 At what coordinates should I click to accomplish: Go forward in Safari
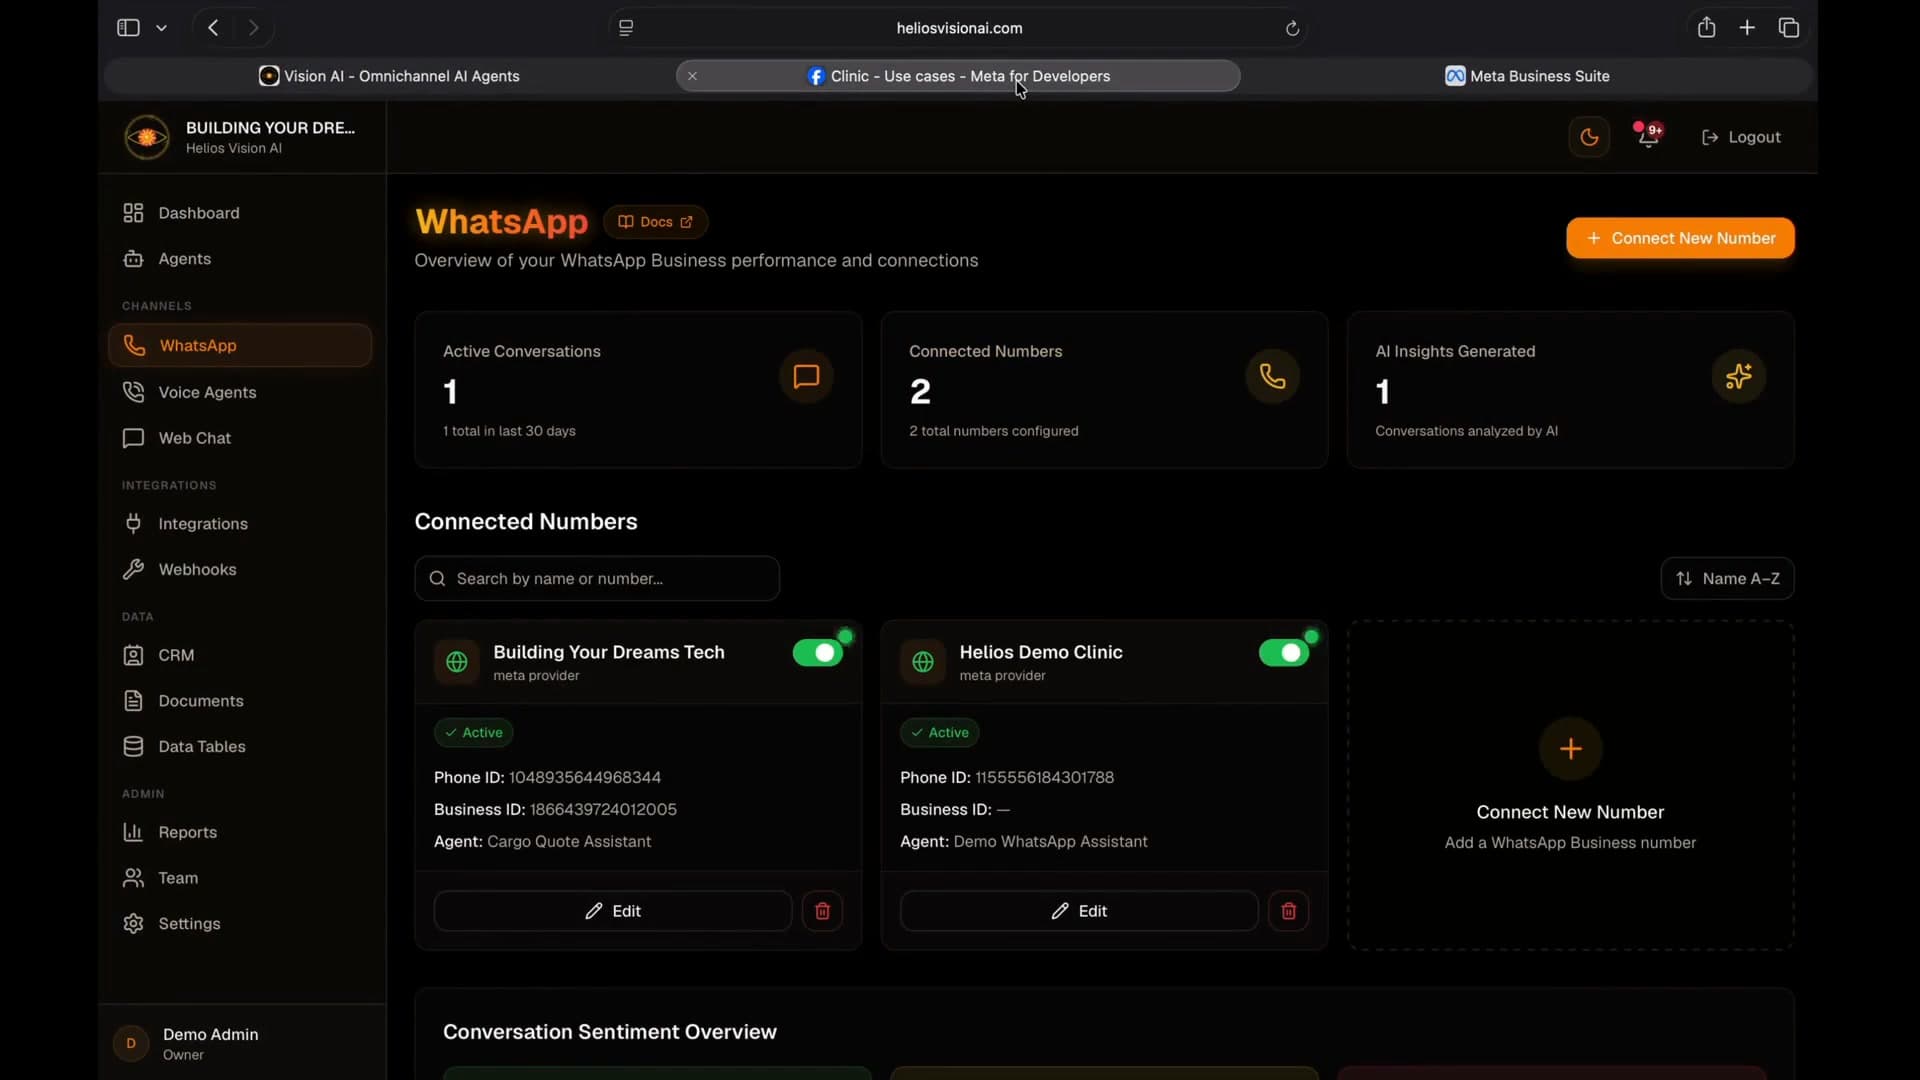pos(254,28)
